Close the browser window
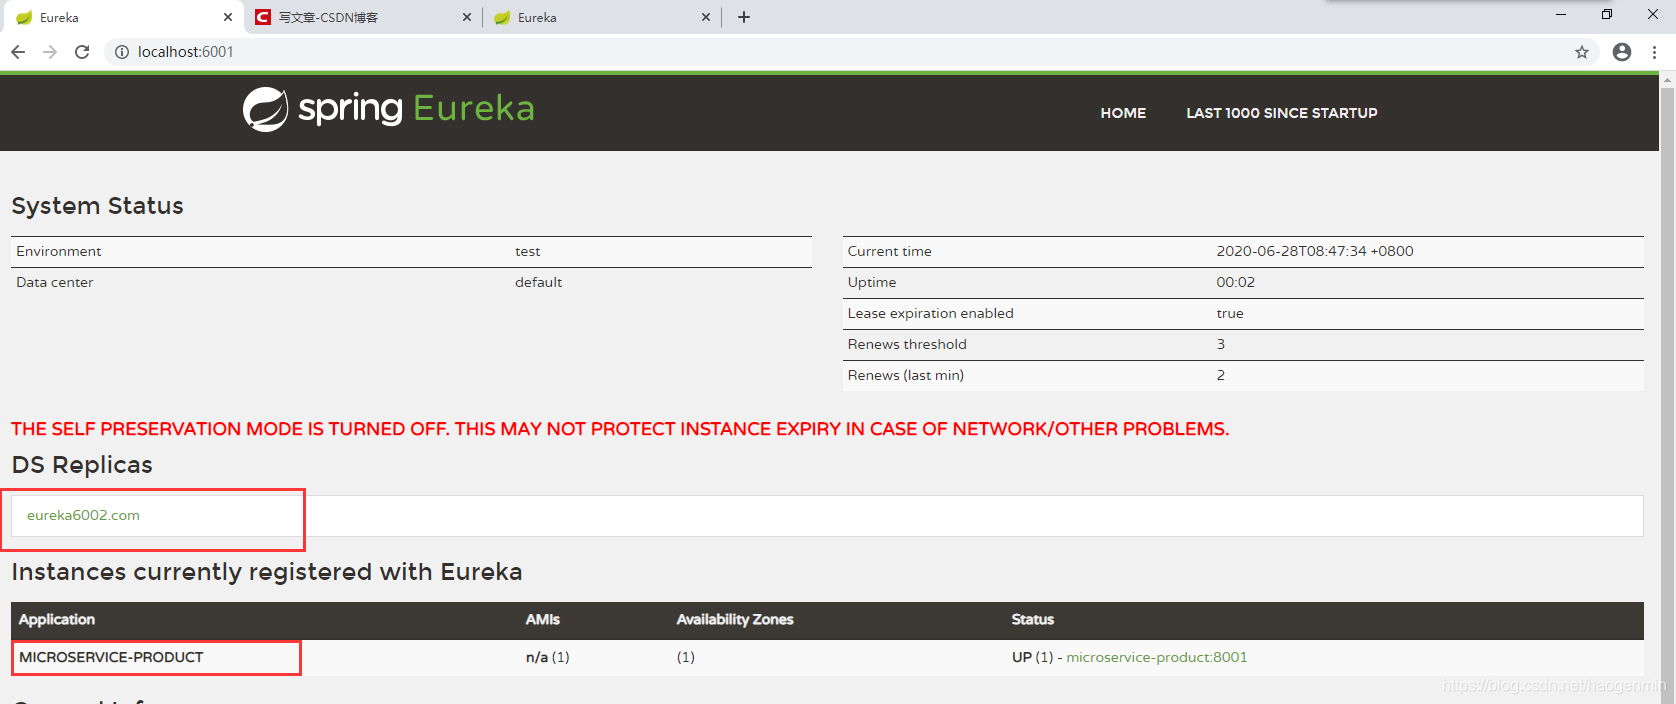1676x704 pixels. pyautogui.click(x=1653, y=14)
